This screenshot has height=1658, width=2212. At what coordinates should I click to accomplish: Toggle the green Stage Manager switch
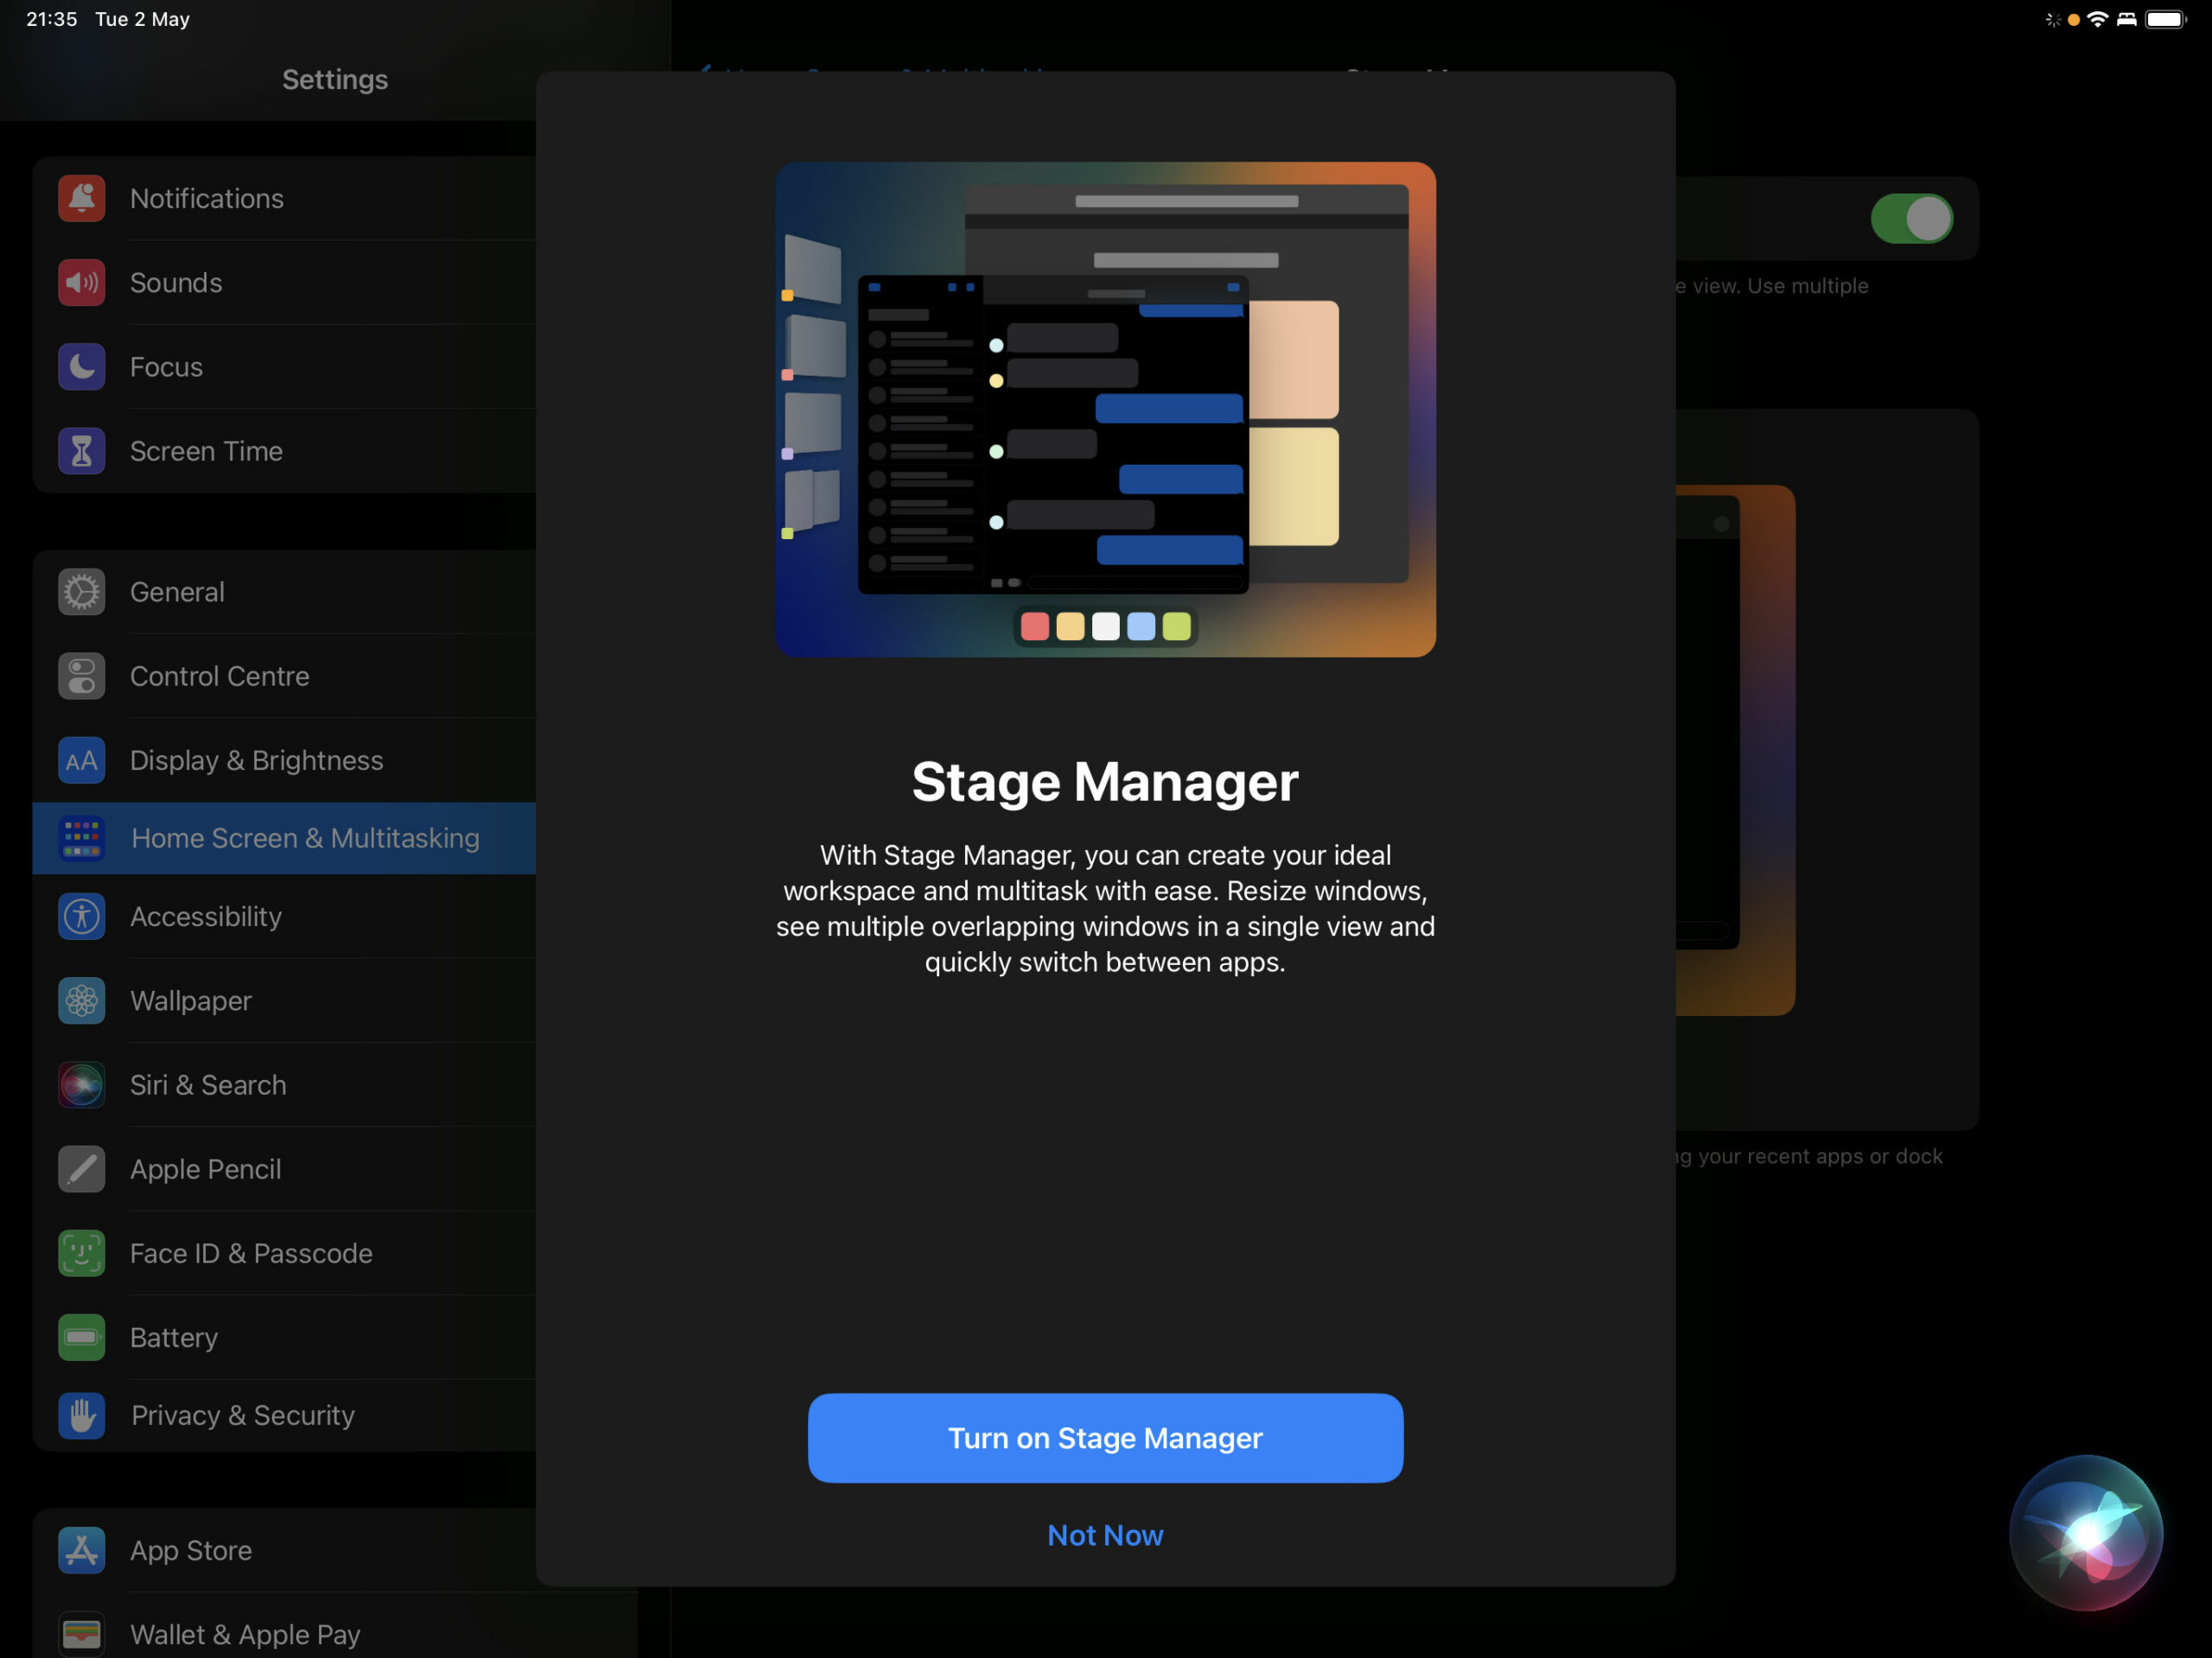(1912, 219)
